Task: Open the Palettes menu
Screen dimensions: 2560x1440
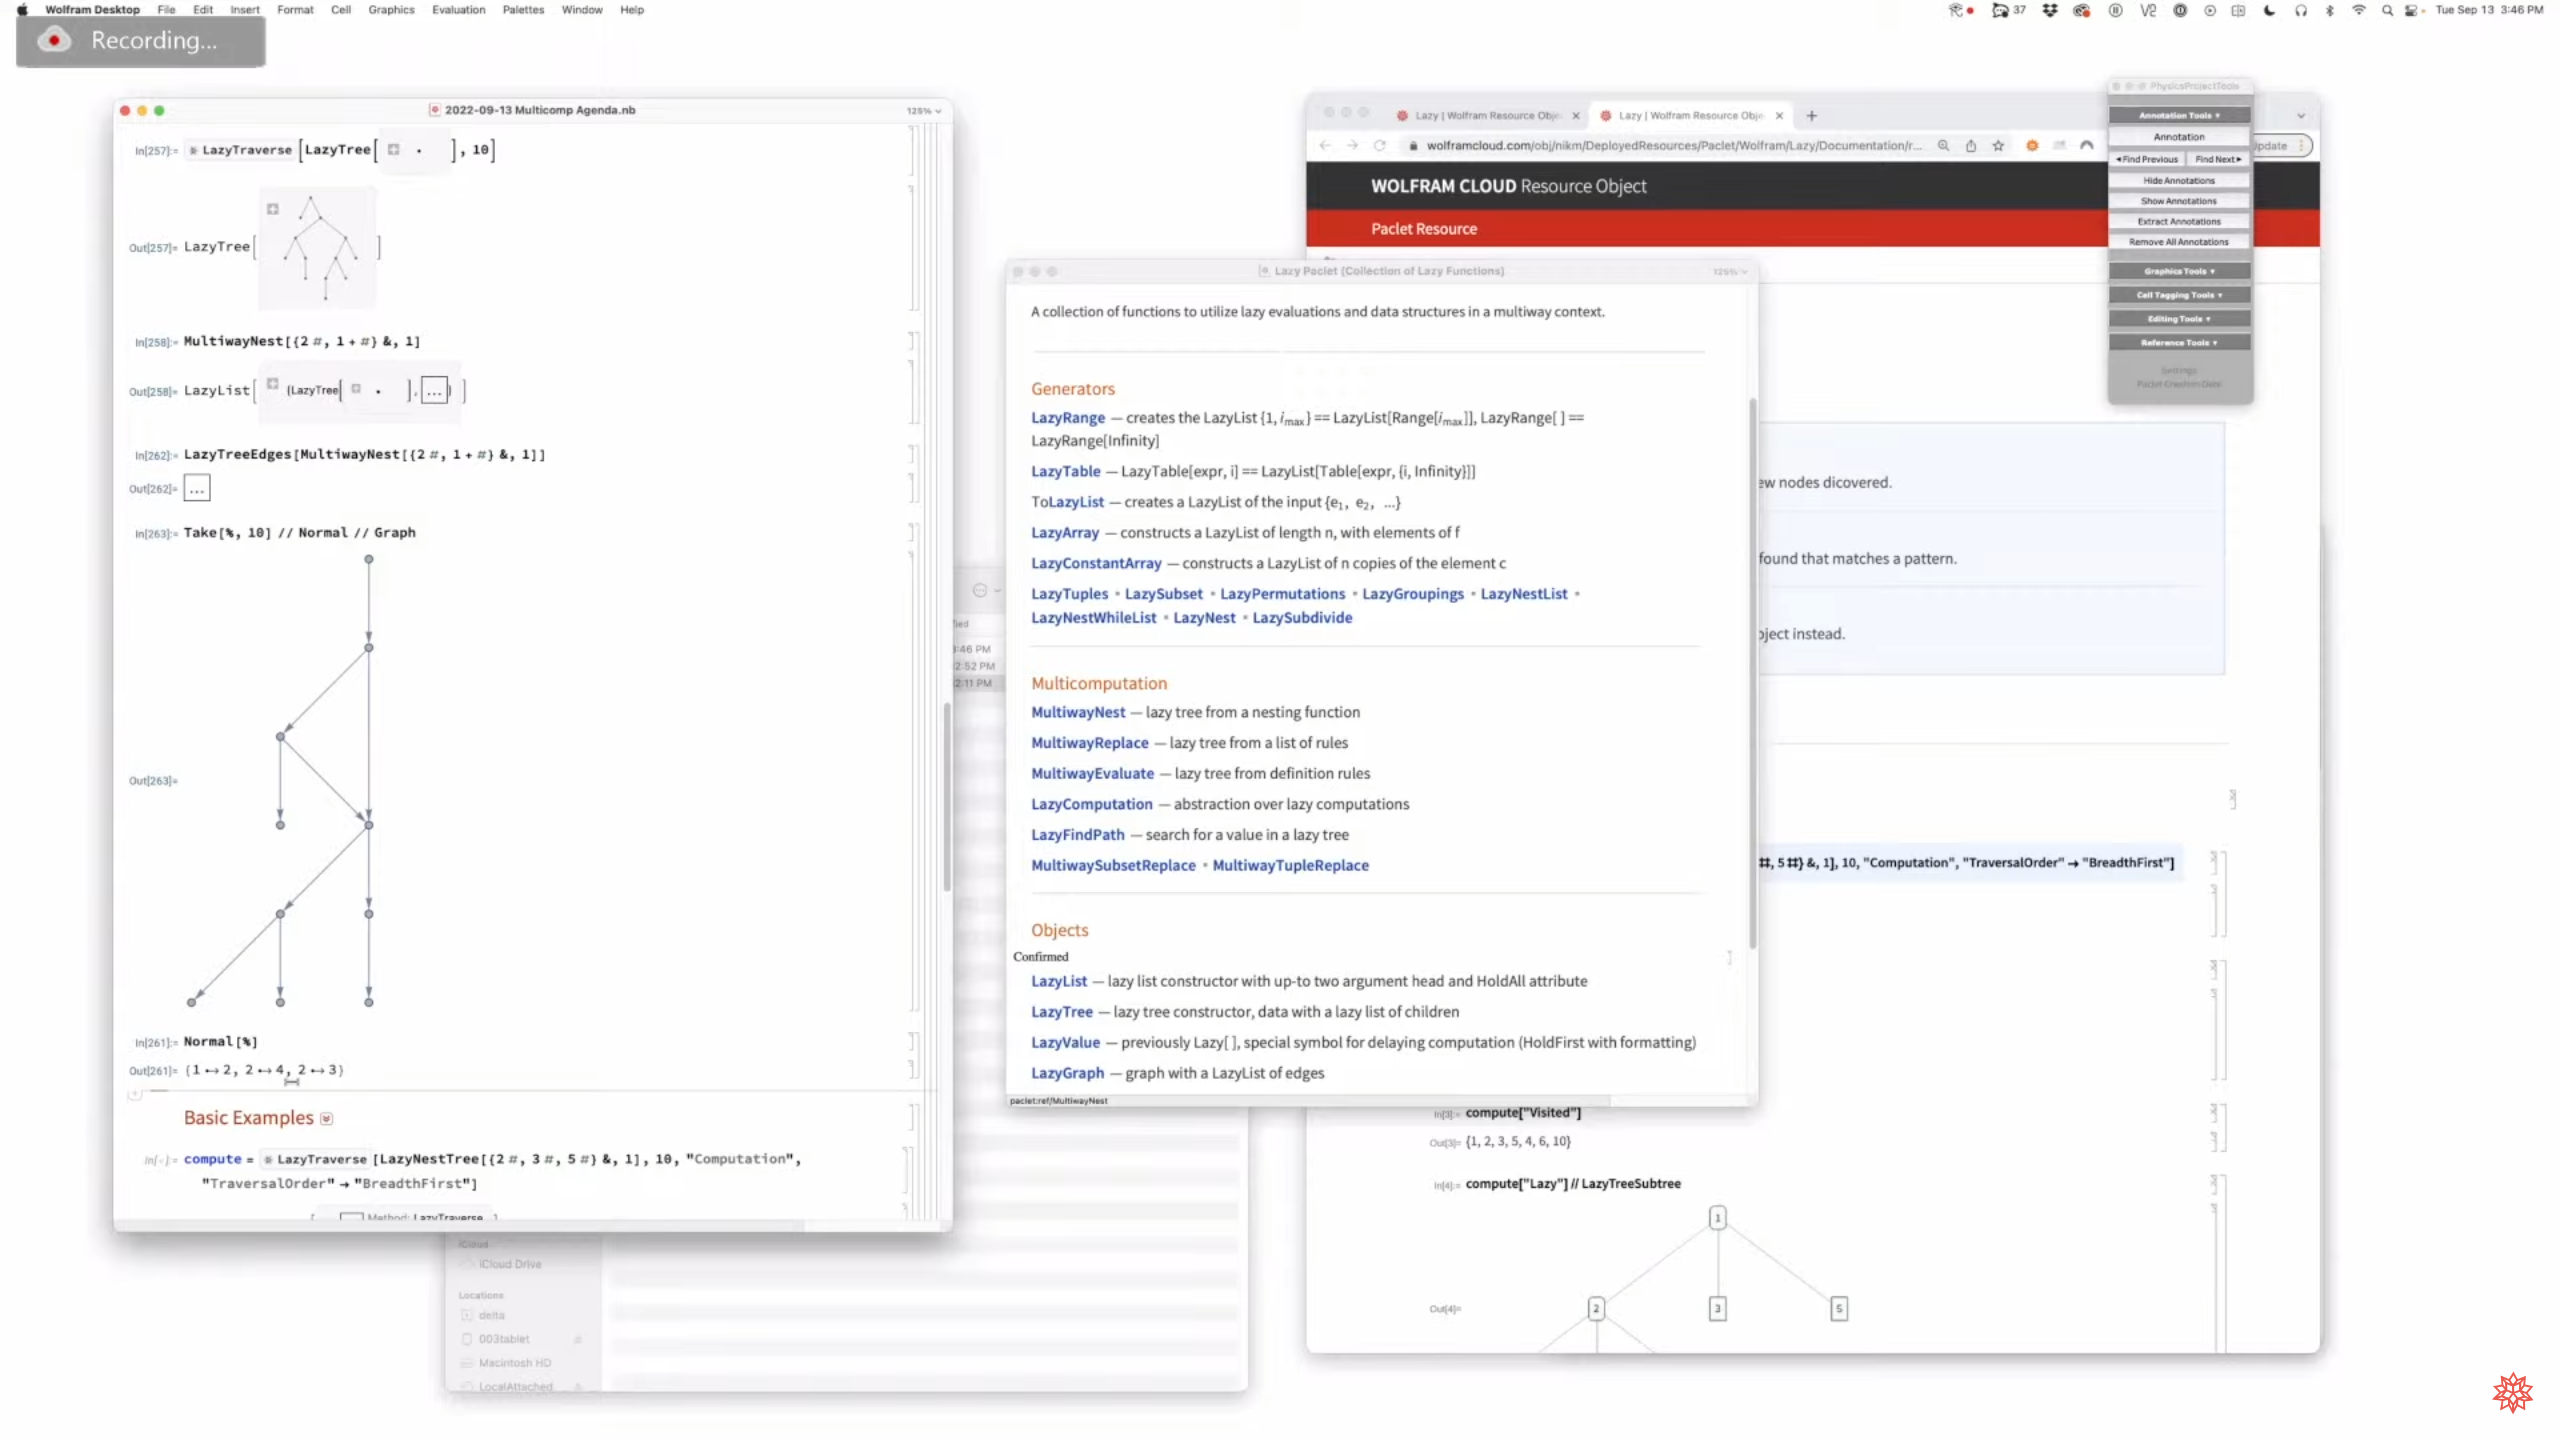Action: point(523,10)
